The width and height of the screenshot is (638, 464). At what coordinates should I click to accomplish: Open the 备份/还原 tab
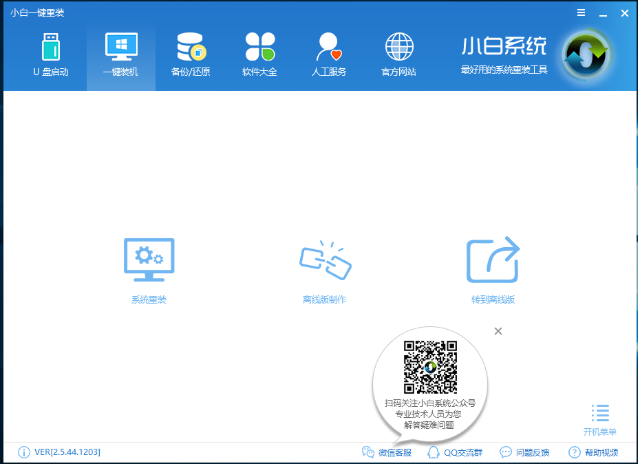(190, 55)
